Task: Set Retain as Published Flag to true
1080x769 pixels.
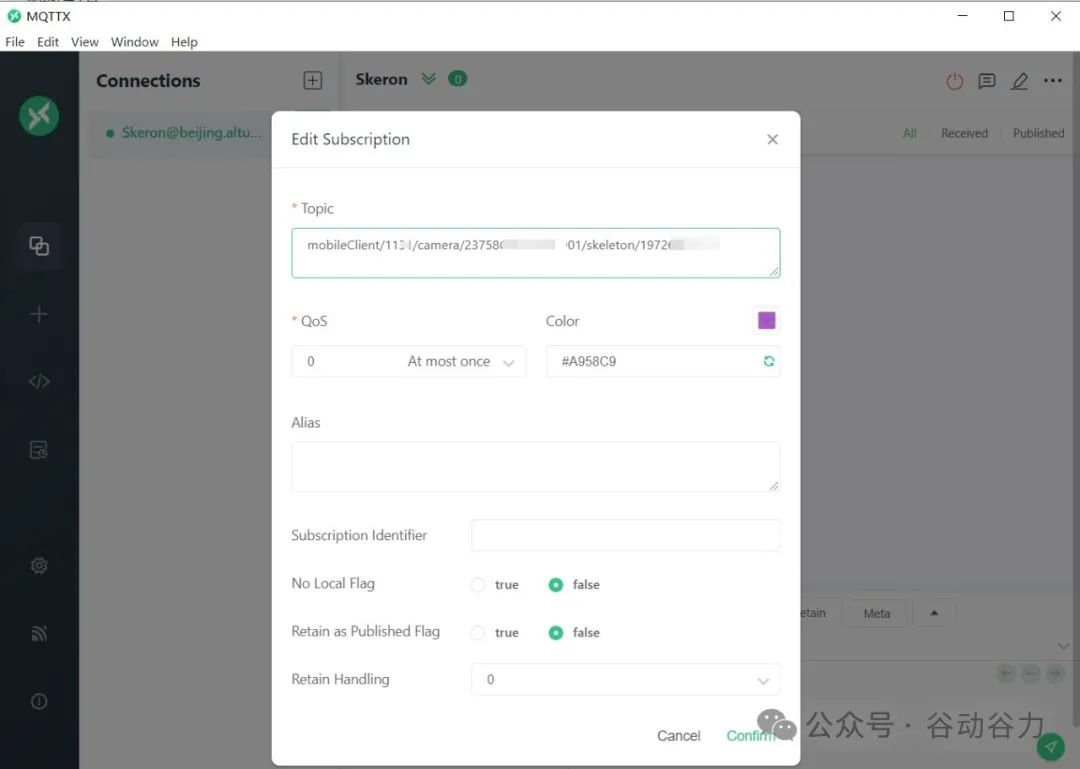Action: coord(478,633)
